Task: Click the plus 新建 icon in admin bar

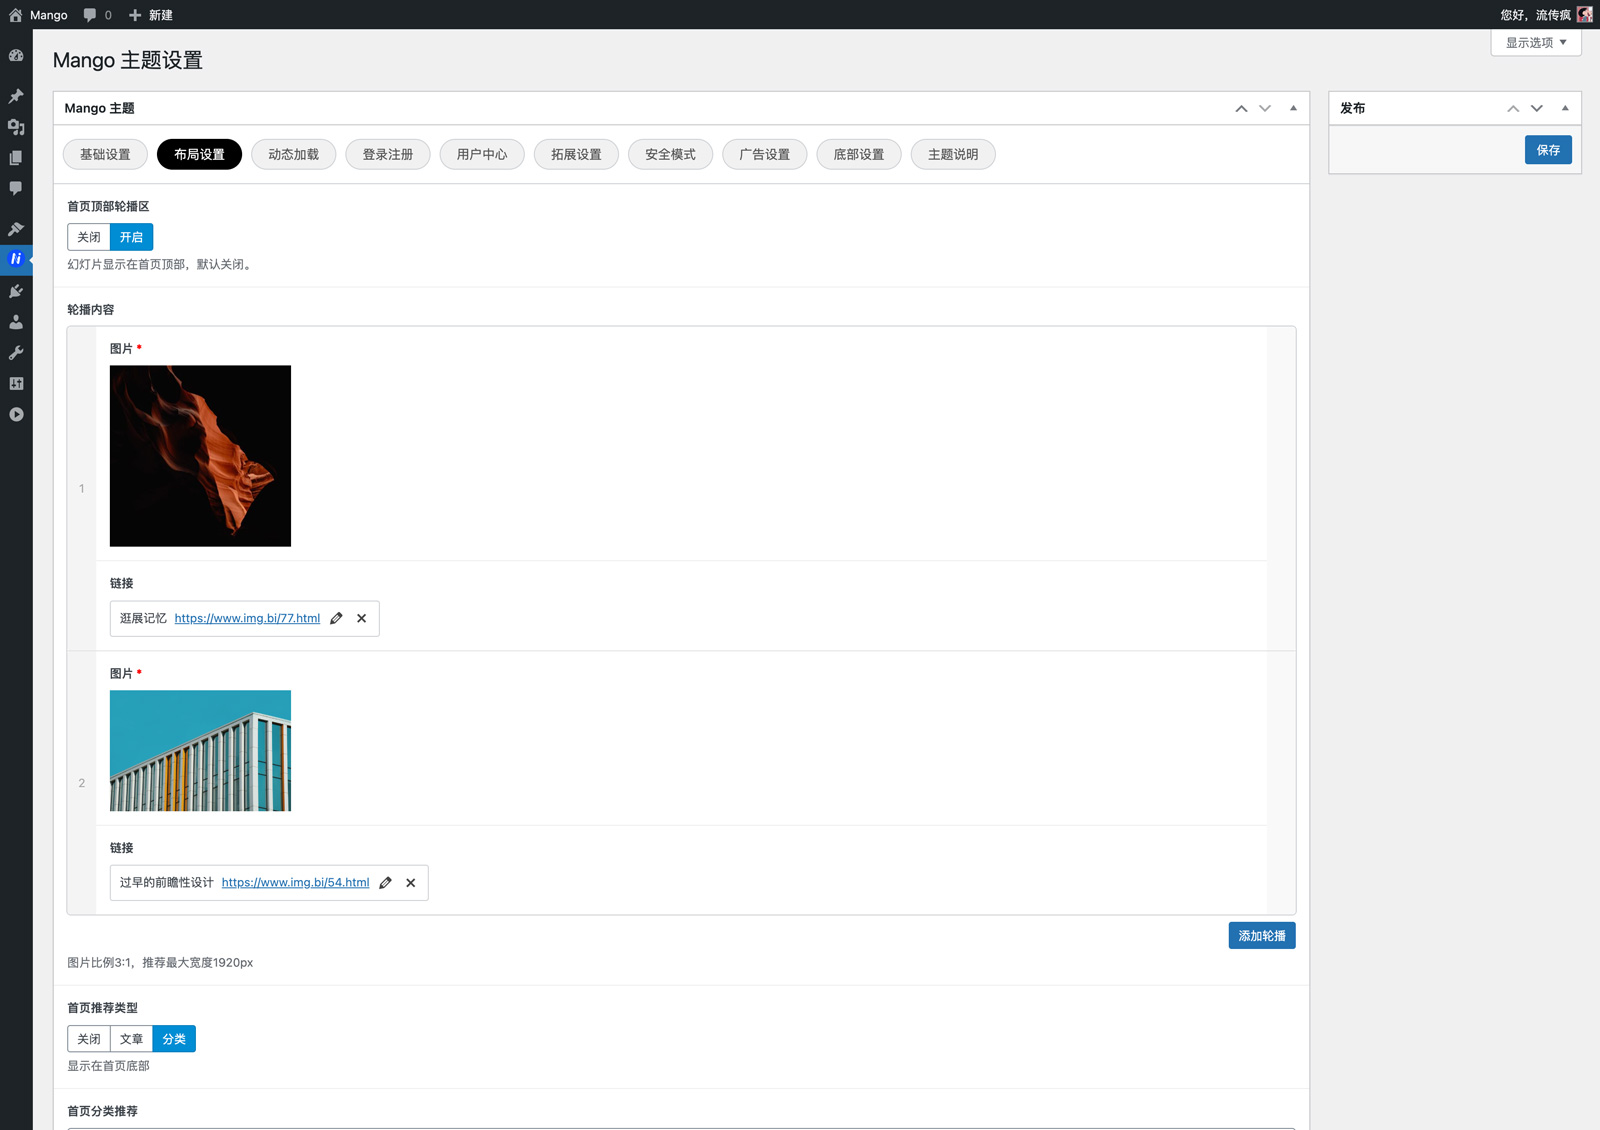Action: click(135, 15)
